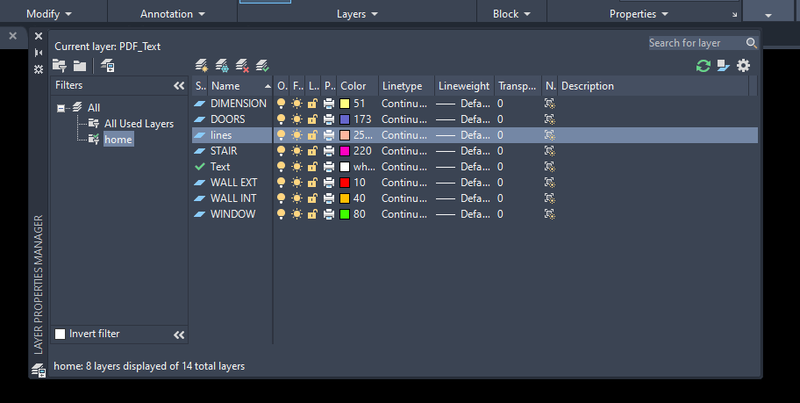Turn off the DIMENSION layer lightbulb
The width and height of the screenshot is (800, 403).
click(x=282, y=103)
